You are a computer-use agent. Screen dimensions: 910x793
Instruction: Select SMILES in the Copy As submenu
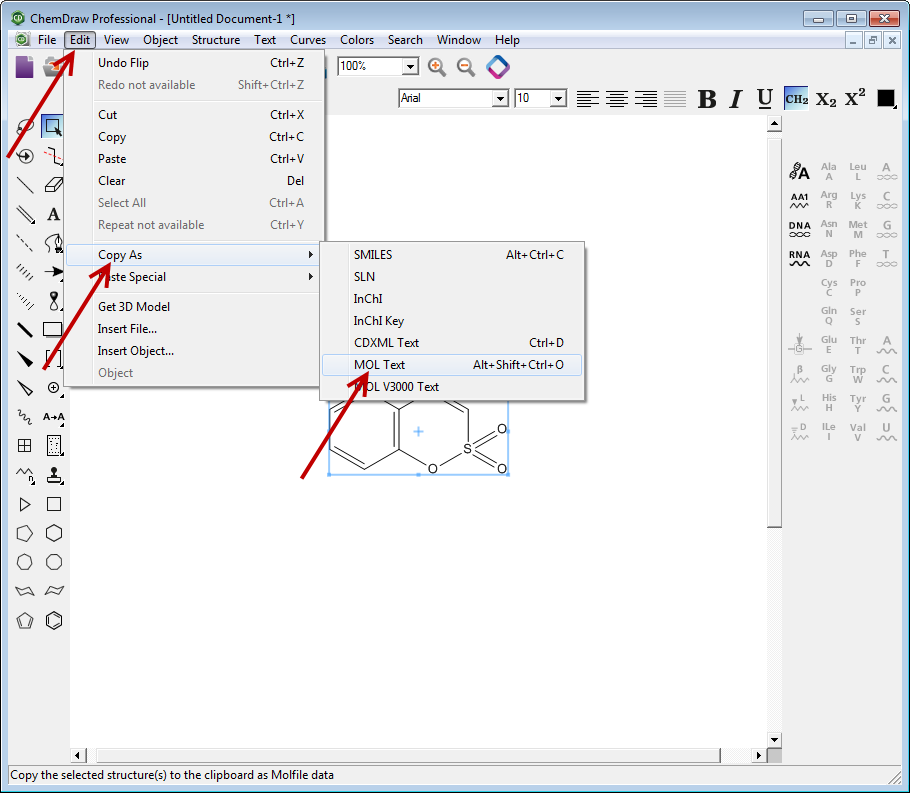pyautogui.click(x=373, y=255)
